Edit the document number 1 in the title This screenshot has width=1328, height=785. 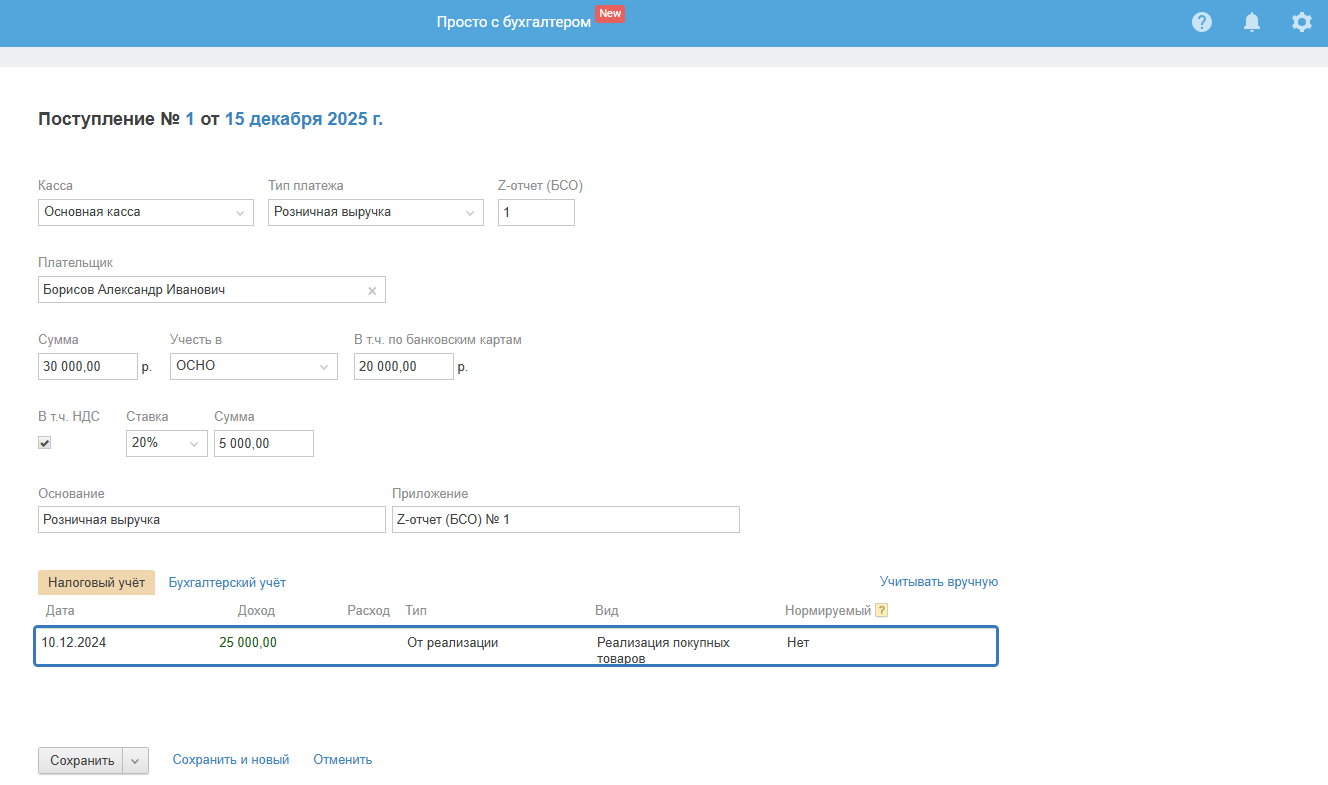190,120
